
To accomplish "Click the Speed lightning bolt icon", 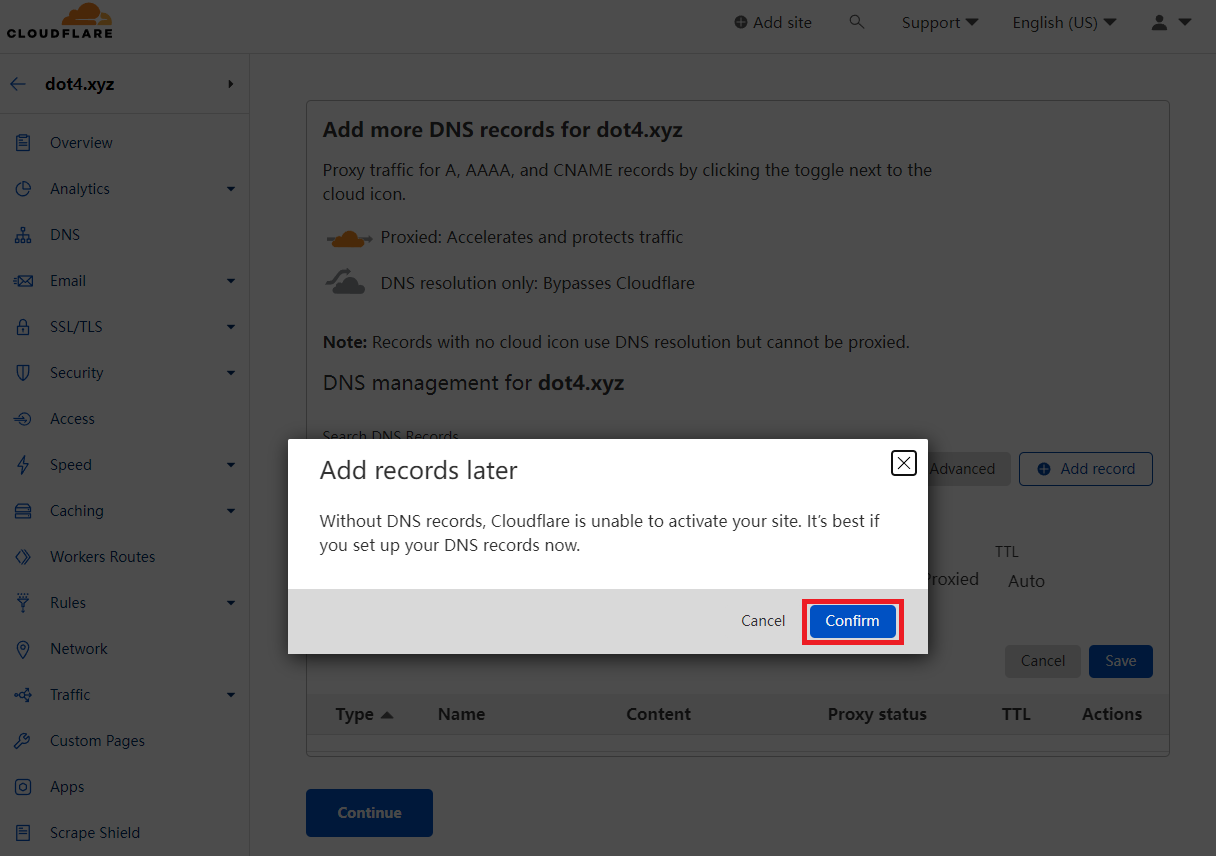I will pos(23,465).
